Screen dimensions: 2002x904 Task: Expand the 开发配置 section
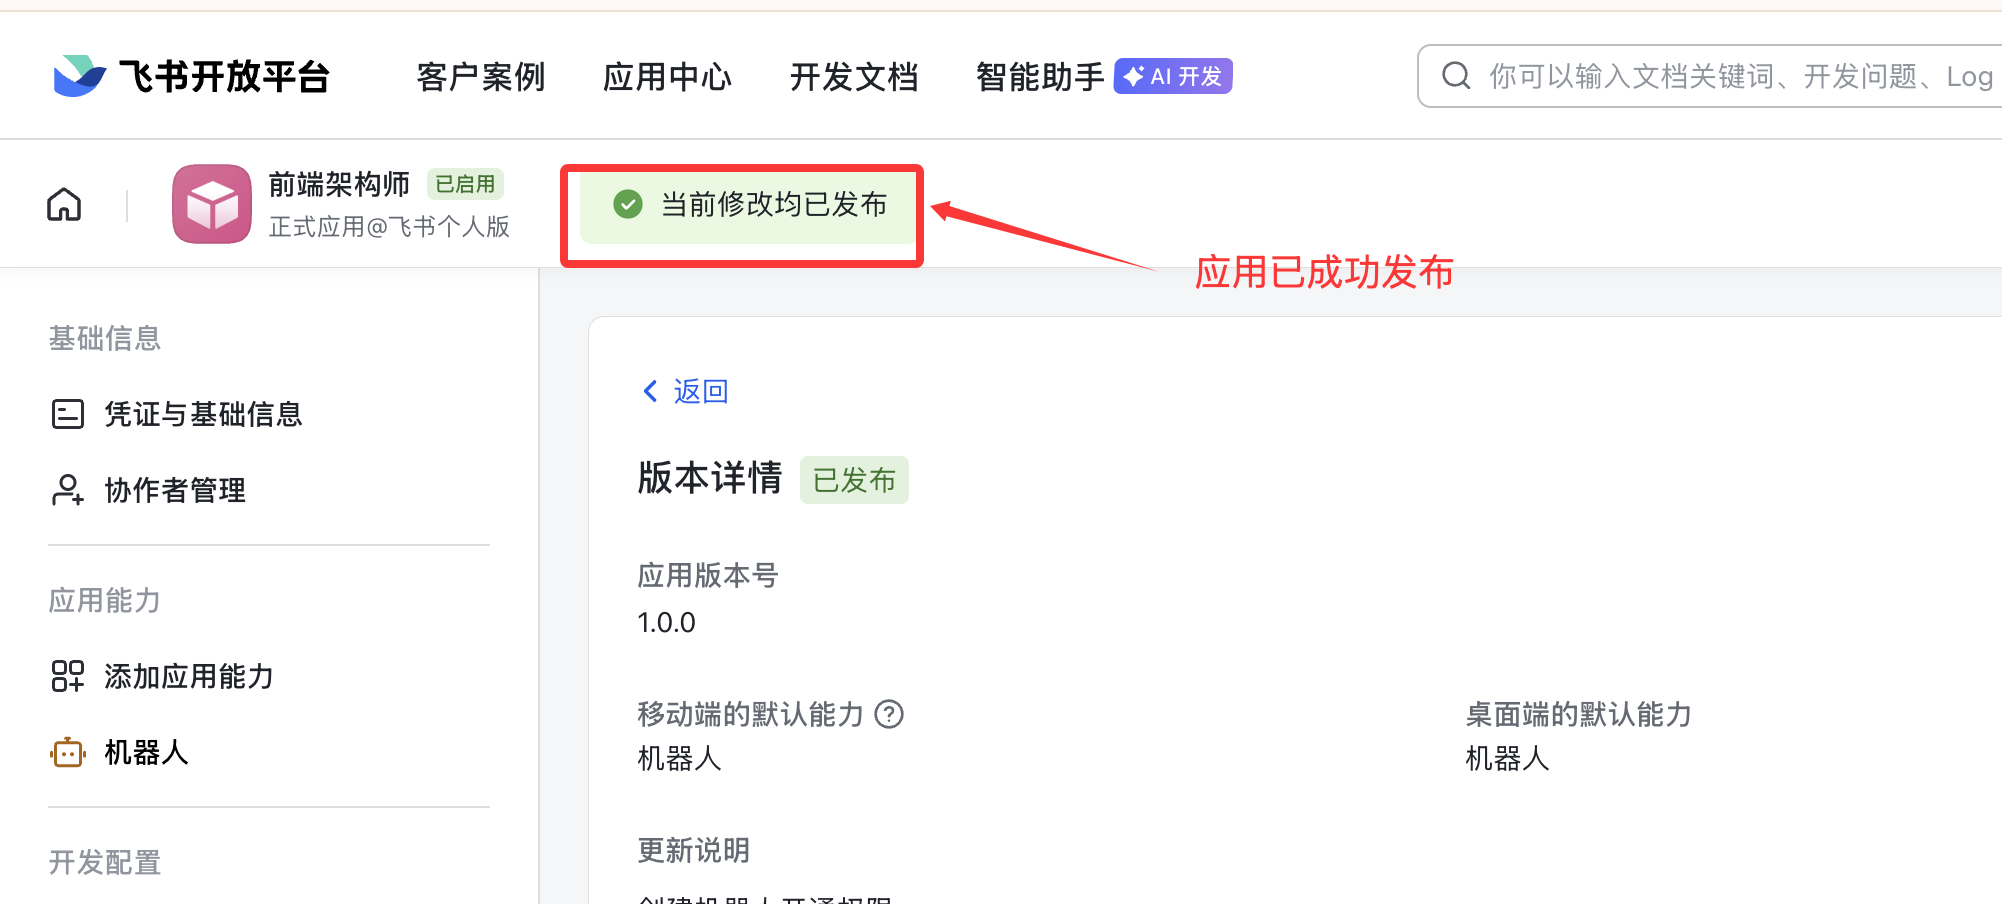click(x=104, y=862)
